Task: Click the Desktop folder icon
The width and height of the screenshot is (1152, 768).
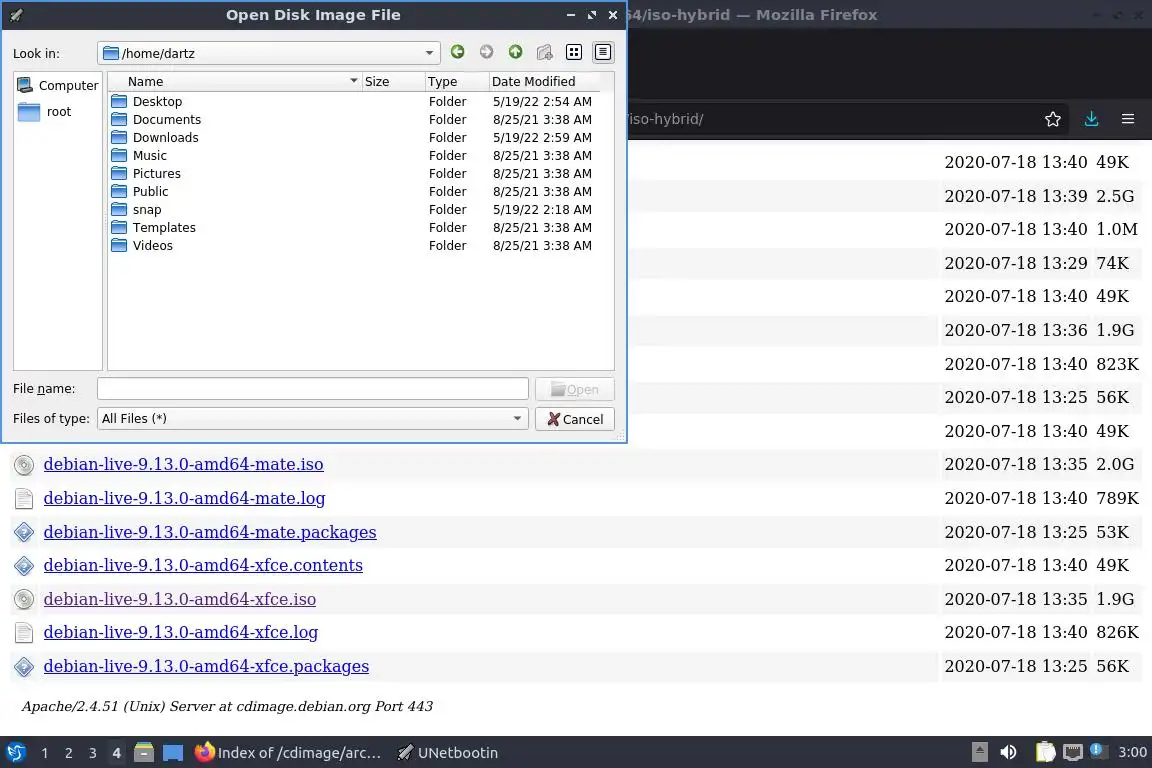Action: tap(119, 101)
